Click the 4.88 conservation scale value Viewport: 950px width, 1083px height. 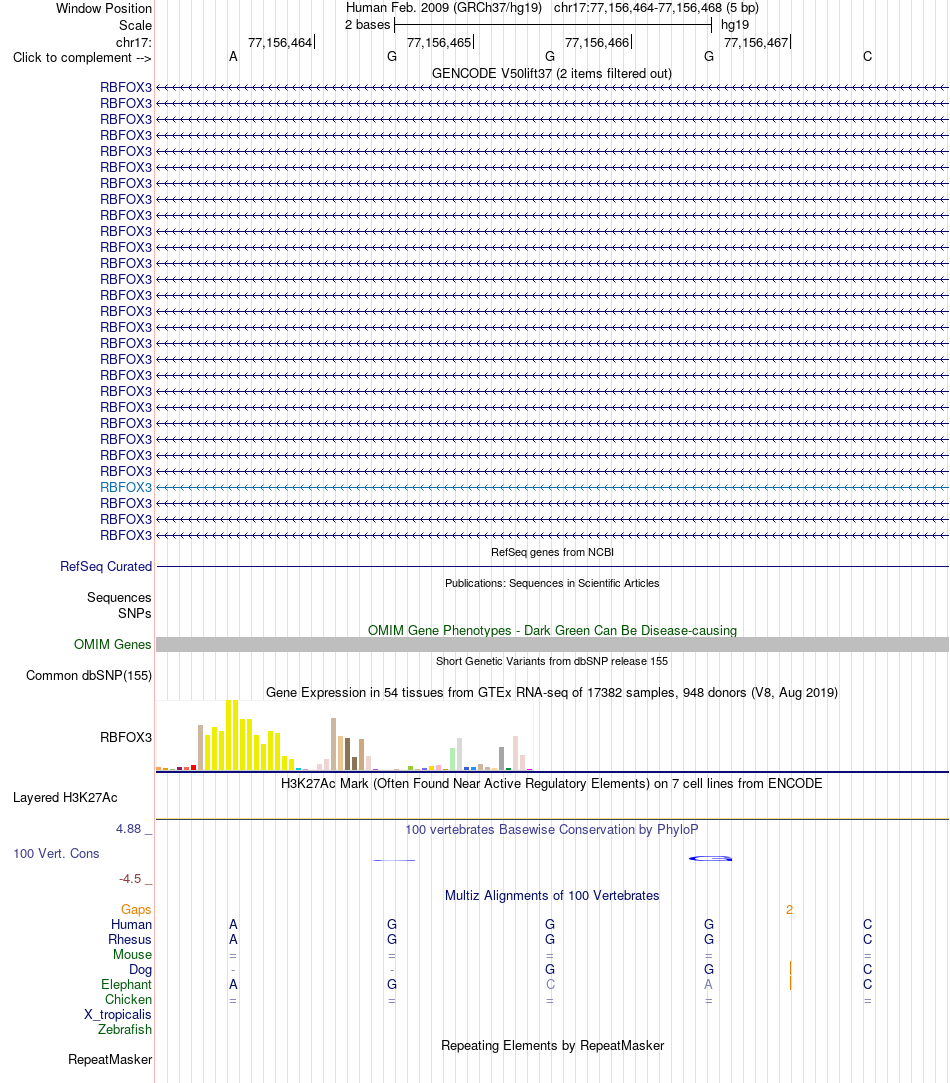[129, 828]
